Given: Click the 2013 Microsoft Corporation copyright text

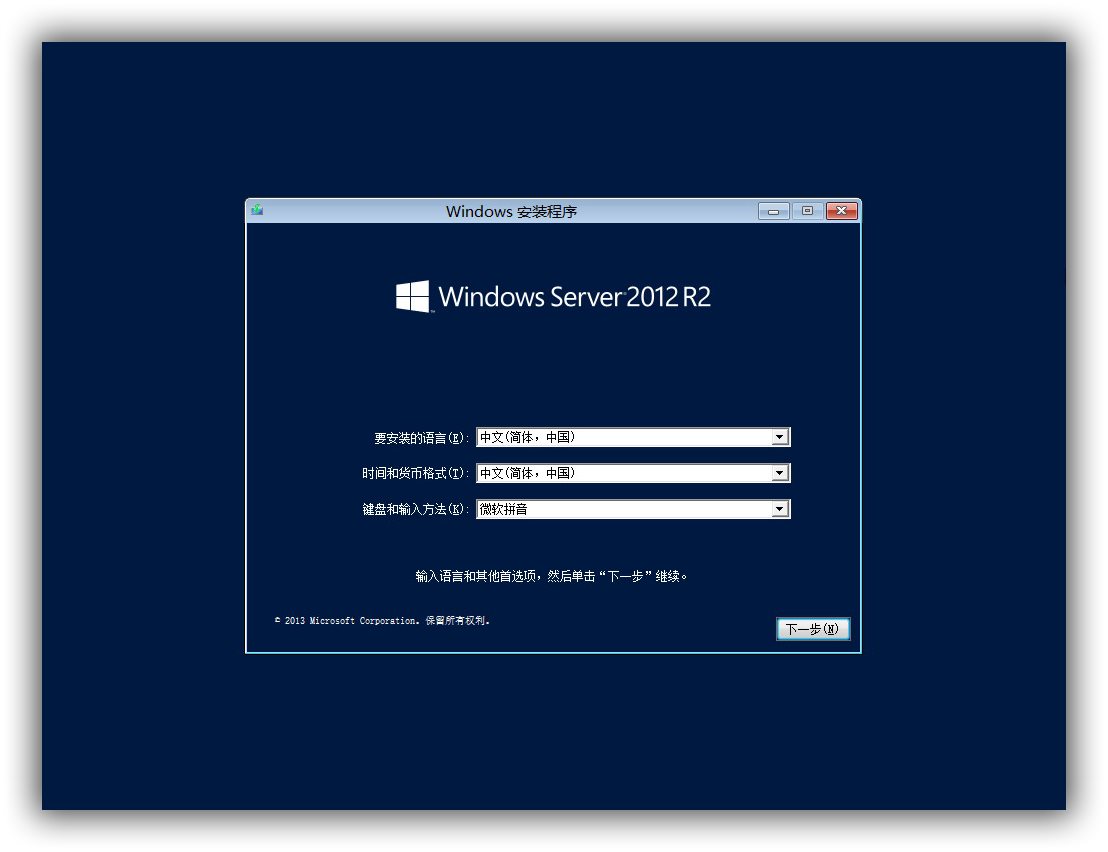Looking at the screenshot, I should coord(382,621).
